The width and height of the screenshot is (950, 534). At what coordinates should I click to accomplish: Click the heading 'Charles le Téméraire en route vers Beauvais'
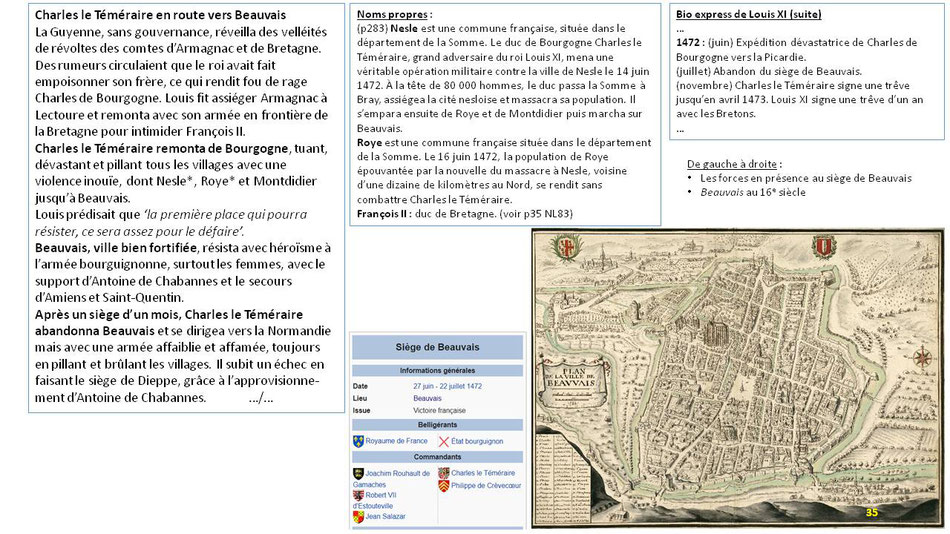pos(161,15)
